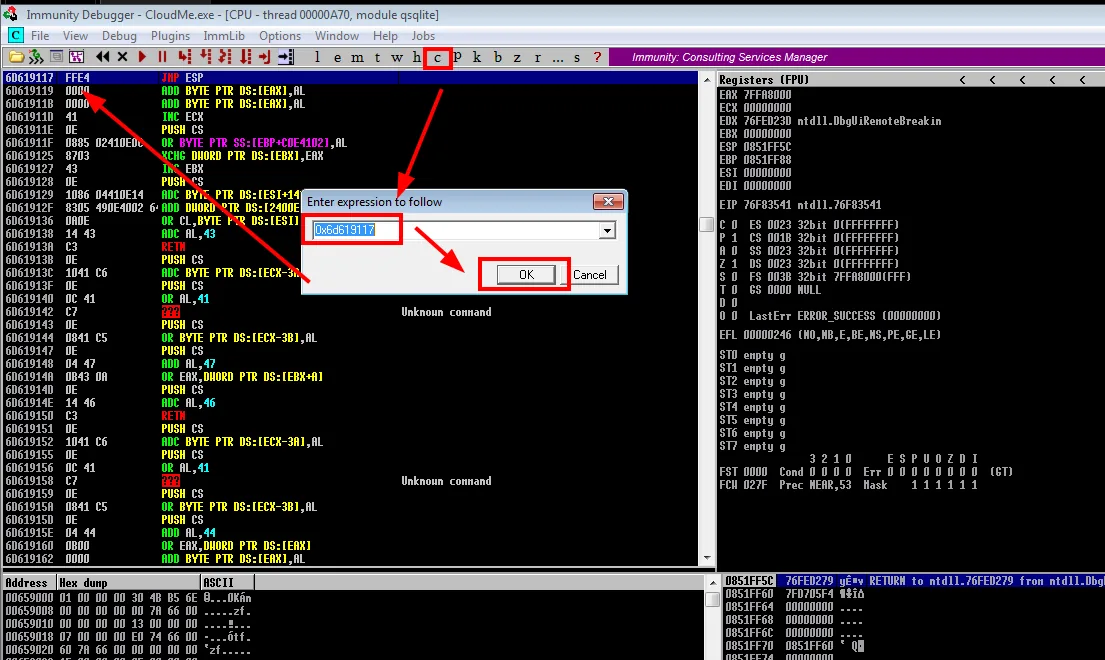Click the open file folder toolbar icon
The image size is (1105, 660).
16,57
